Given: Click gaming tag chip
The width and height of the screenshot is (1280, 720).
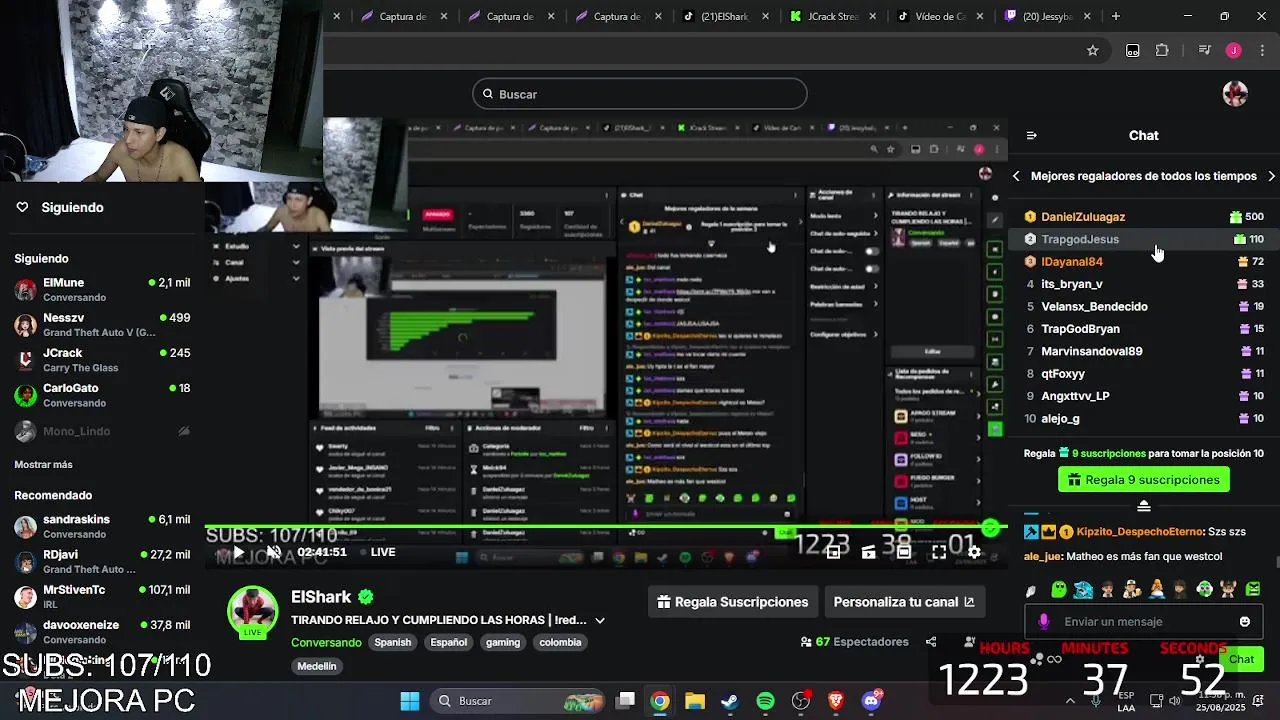Looking at the screenshot, I should (x=503, y=642).
